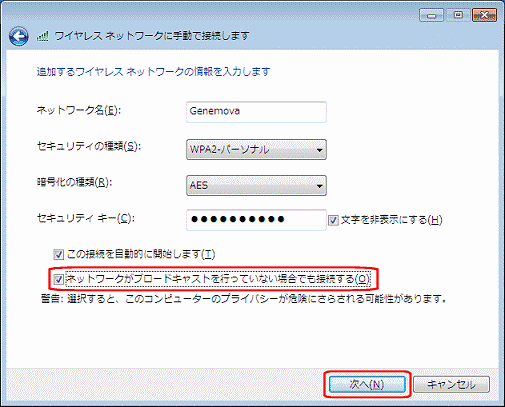Image resolution: width=505 pixels, height=407 pixels.
Task: Open the 暗号化の種類 dropdown arrow
Action: (319, 186)
